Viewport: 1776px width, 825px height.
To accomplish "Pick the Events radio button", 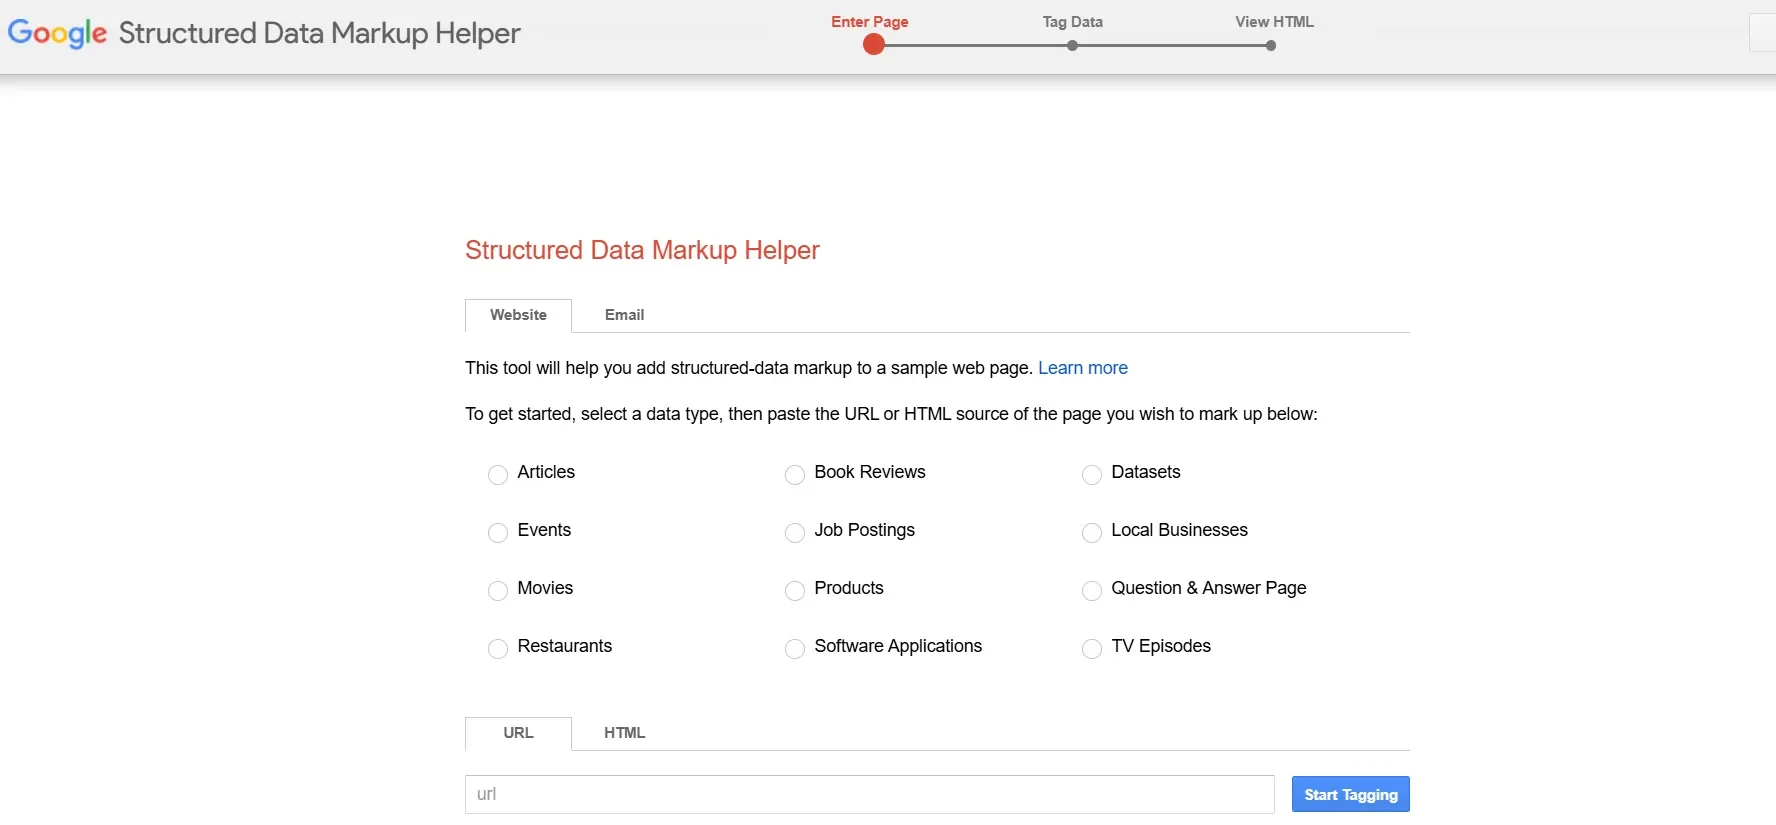I will [x=498, y=533].
